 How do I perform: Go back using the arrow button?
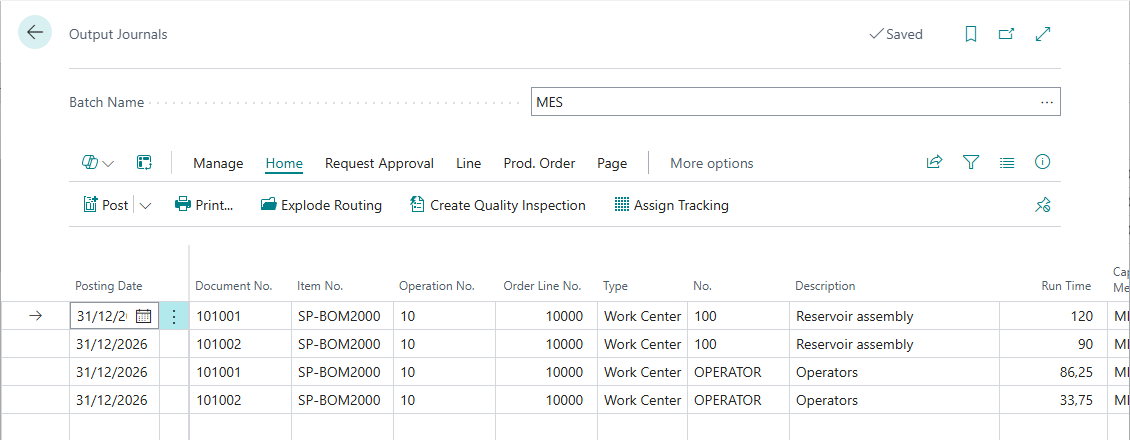(35, 33)
